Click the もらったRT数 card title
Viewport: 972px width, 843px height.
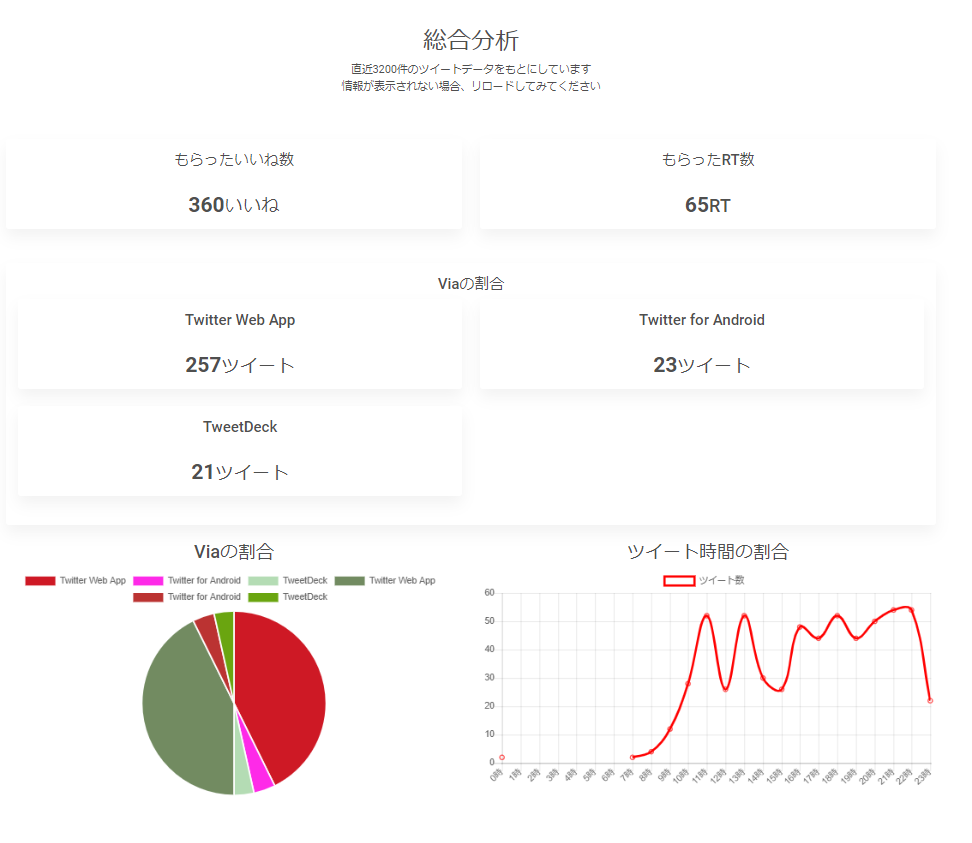pos(708,159)
